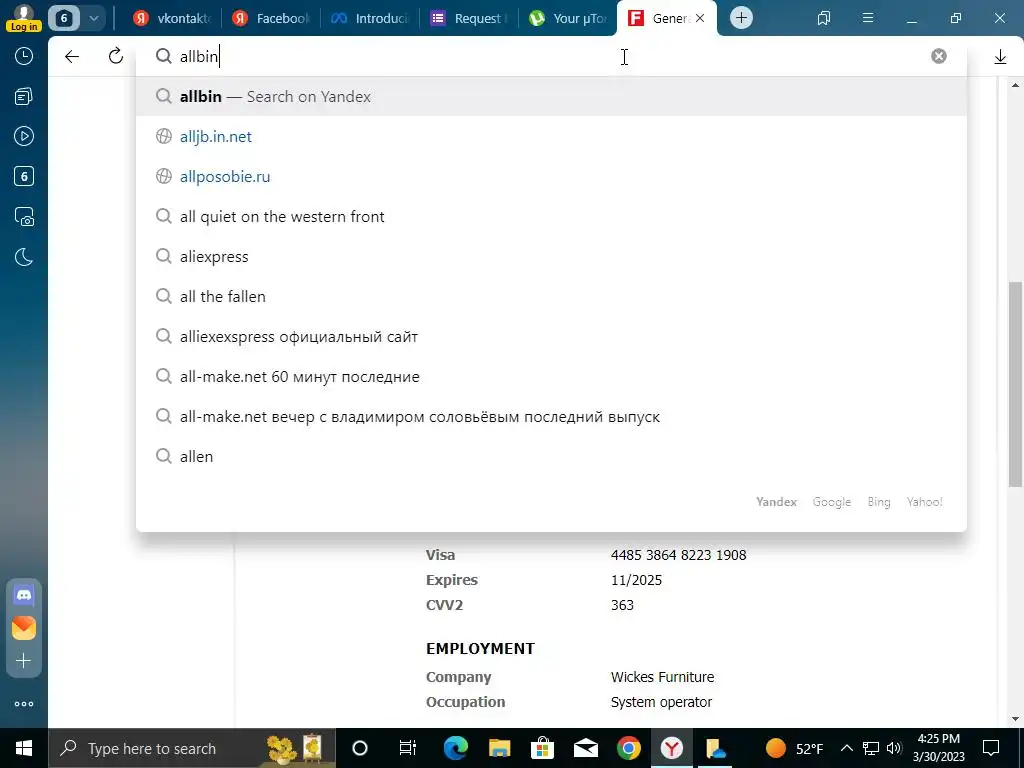The height and width of the screenshot is (768, 1024).
Task: Choose 'all the fallen' suggestion
Action: pos(551,296)
